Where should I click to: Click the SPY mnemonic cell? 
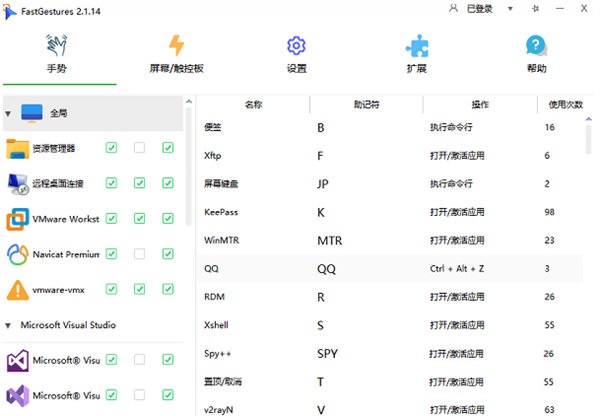click(327, 354)
